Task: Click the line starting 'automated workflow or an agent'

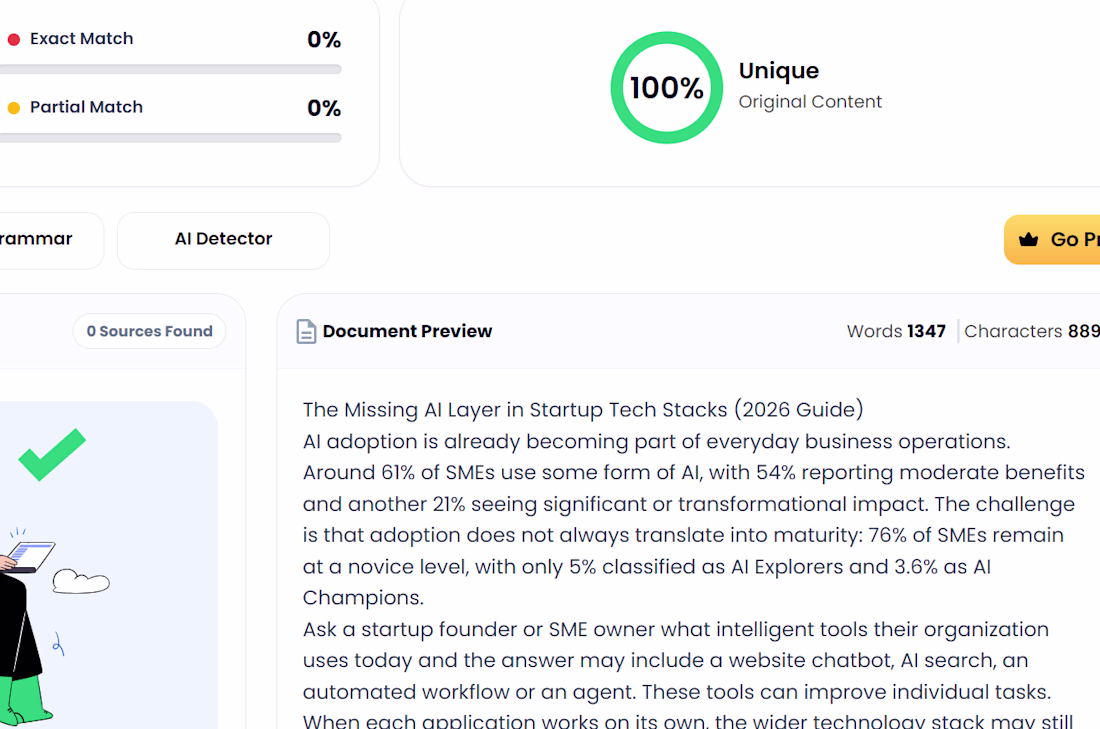Action: point(677,692)
